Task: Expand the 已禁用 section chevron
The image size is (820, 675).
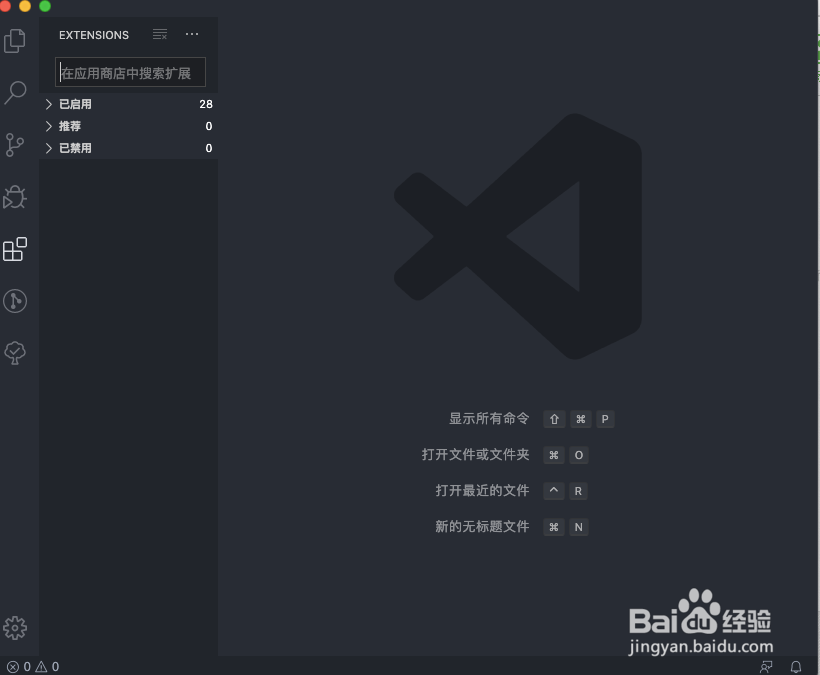Action: (49, 148)
